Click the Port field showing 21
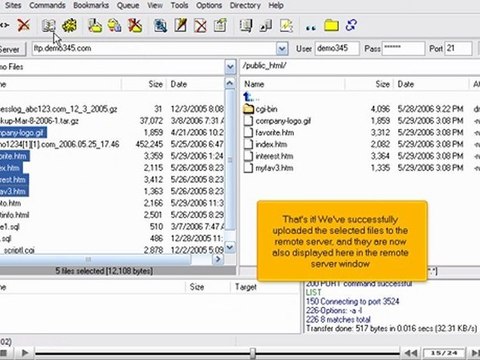The image size is (480, 360). (x=458, y=49)
